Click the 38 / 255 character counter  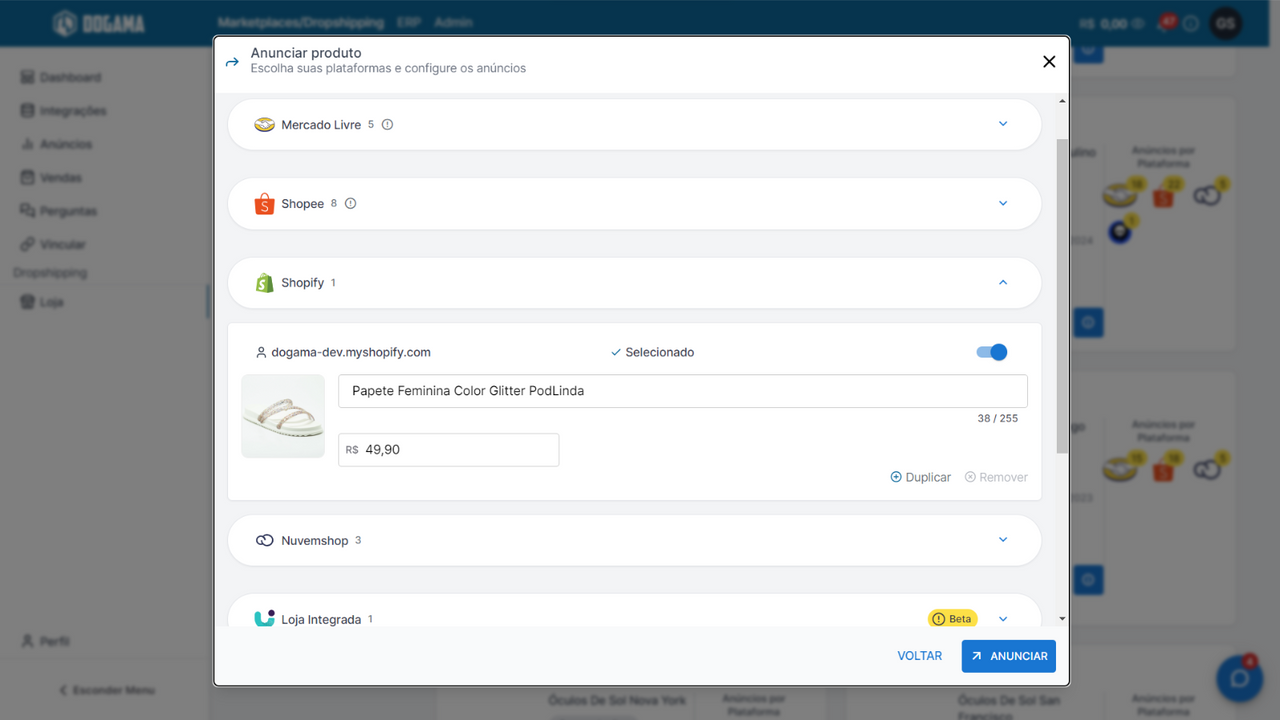coord(998,418)
